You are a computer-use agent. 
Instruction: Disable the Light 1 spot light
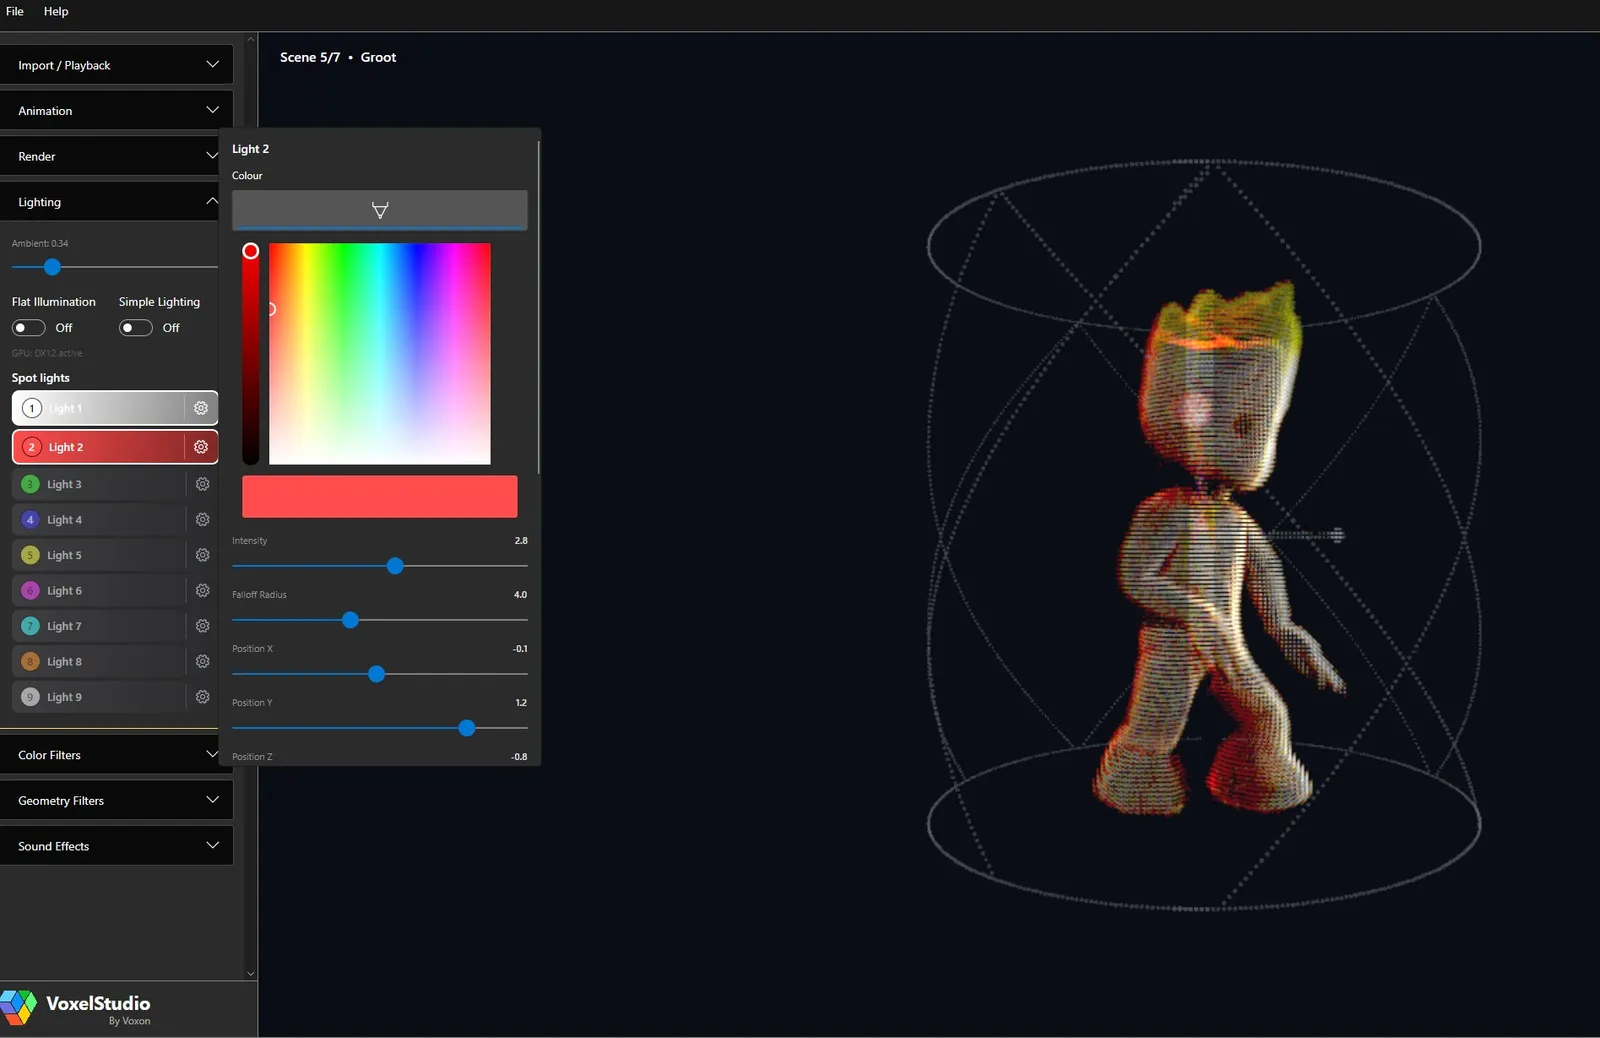(x=99, y=408)
